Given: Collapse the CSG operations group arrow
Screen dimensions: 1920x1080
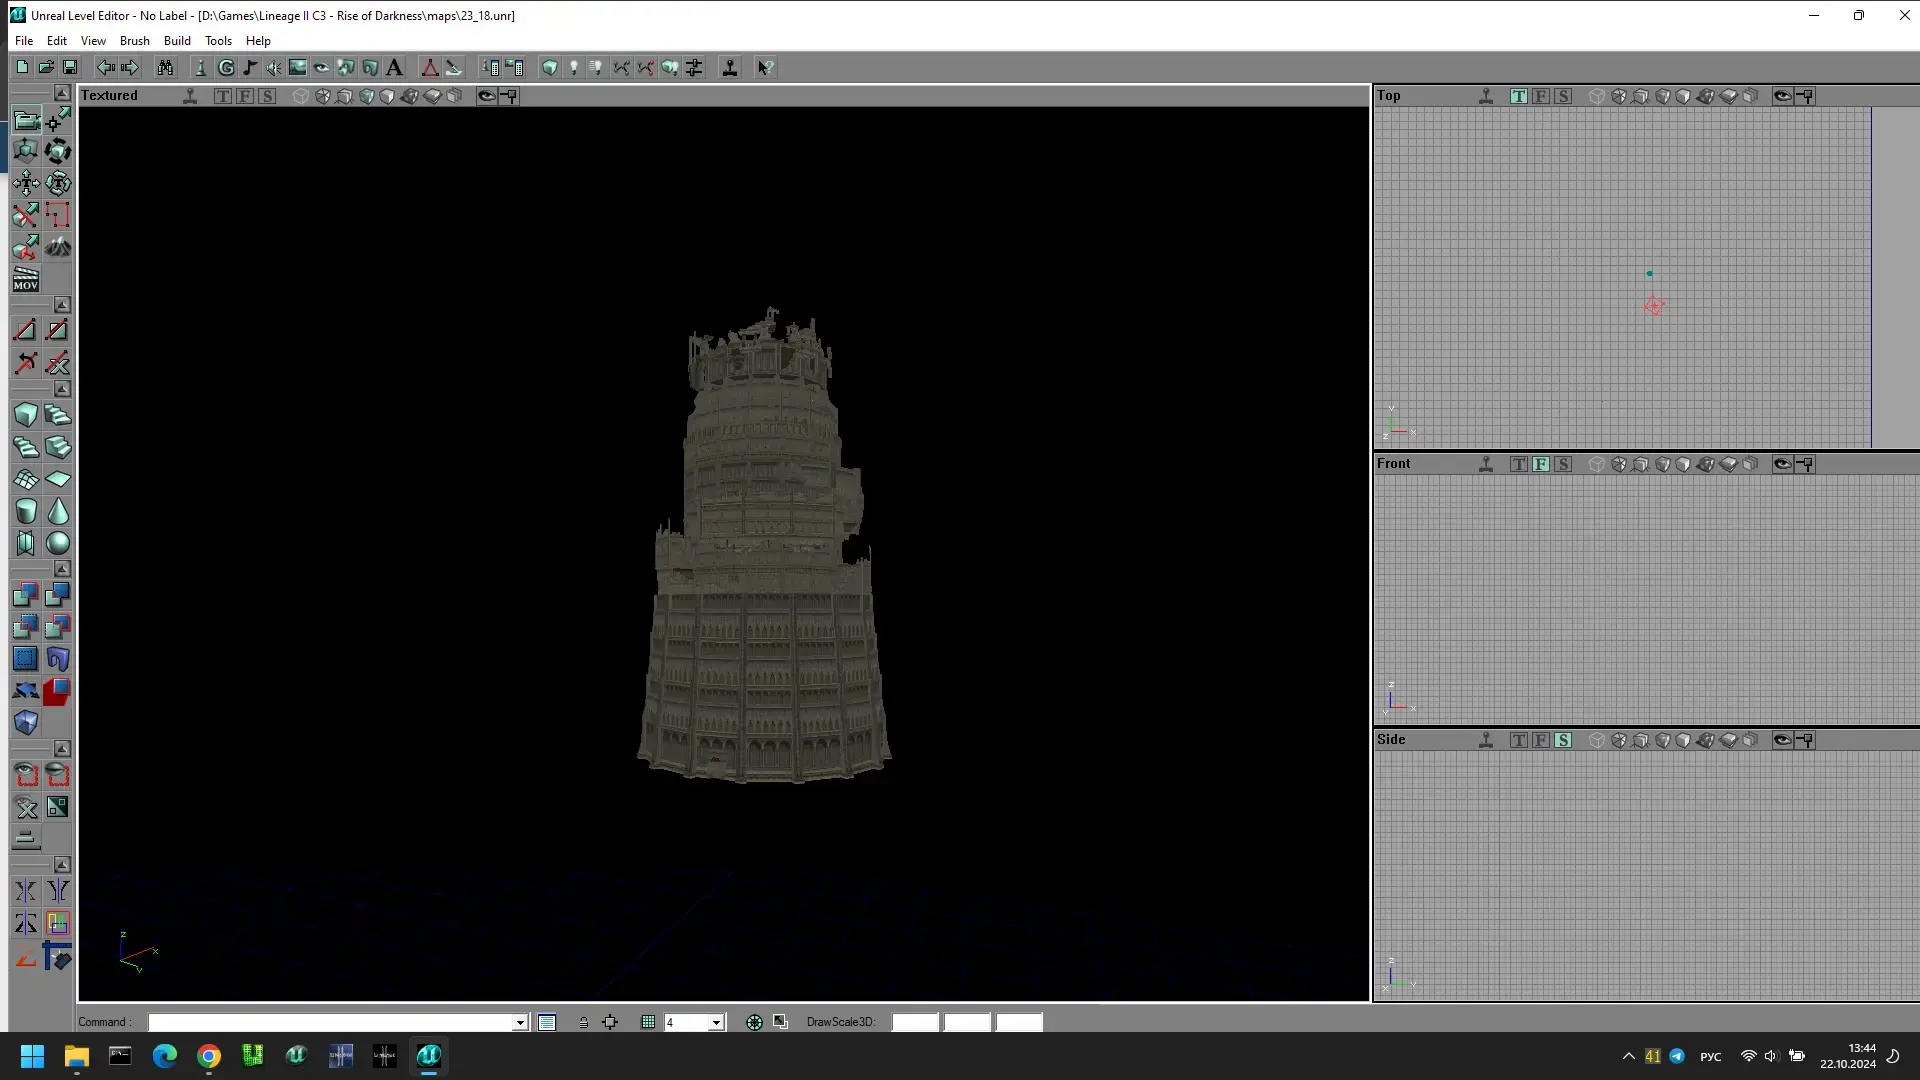Looking at the screenshot, I should 62,569.
